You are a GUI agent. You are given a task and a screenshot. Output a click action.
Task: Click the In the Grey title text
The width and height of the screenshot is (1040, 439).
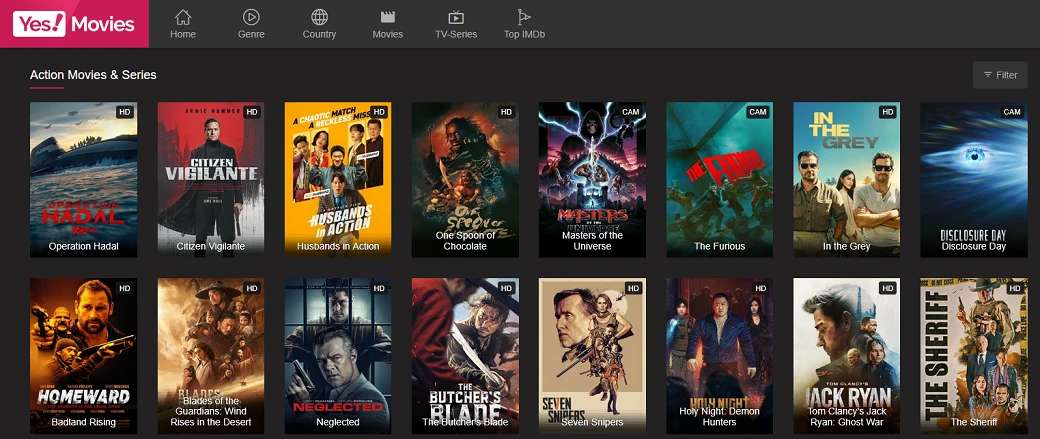click(x=847, y=246)
